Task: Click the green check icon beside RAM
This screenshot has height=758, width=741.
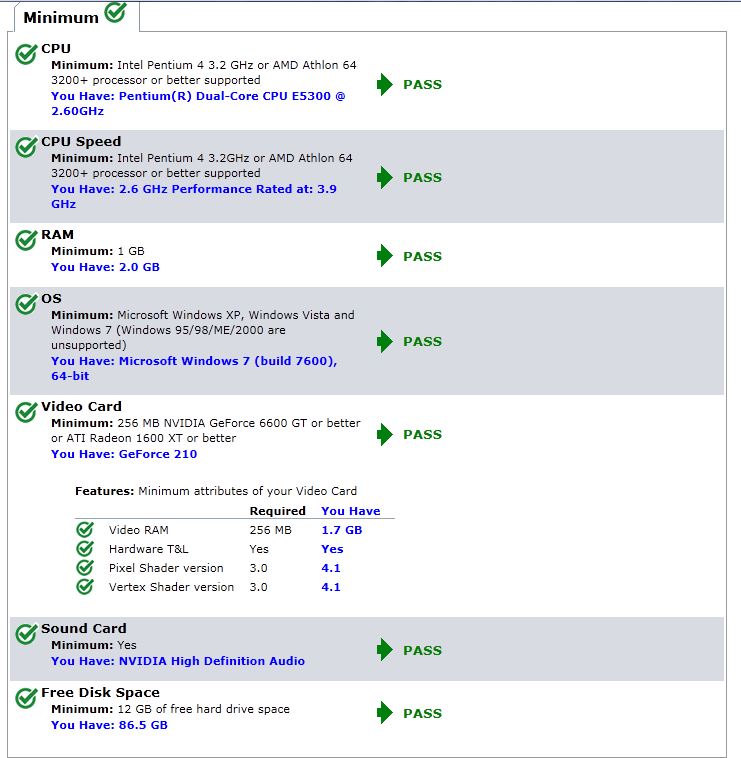Action: coord(27,240)
